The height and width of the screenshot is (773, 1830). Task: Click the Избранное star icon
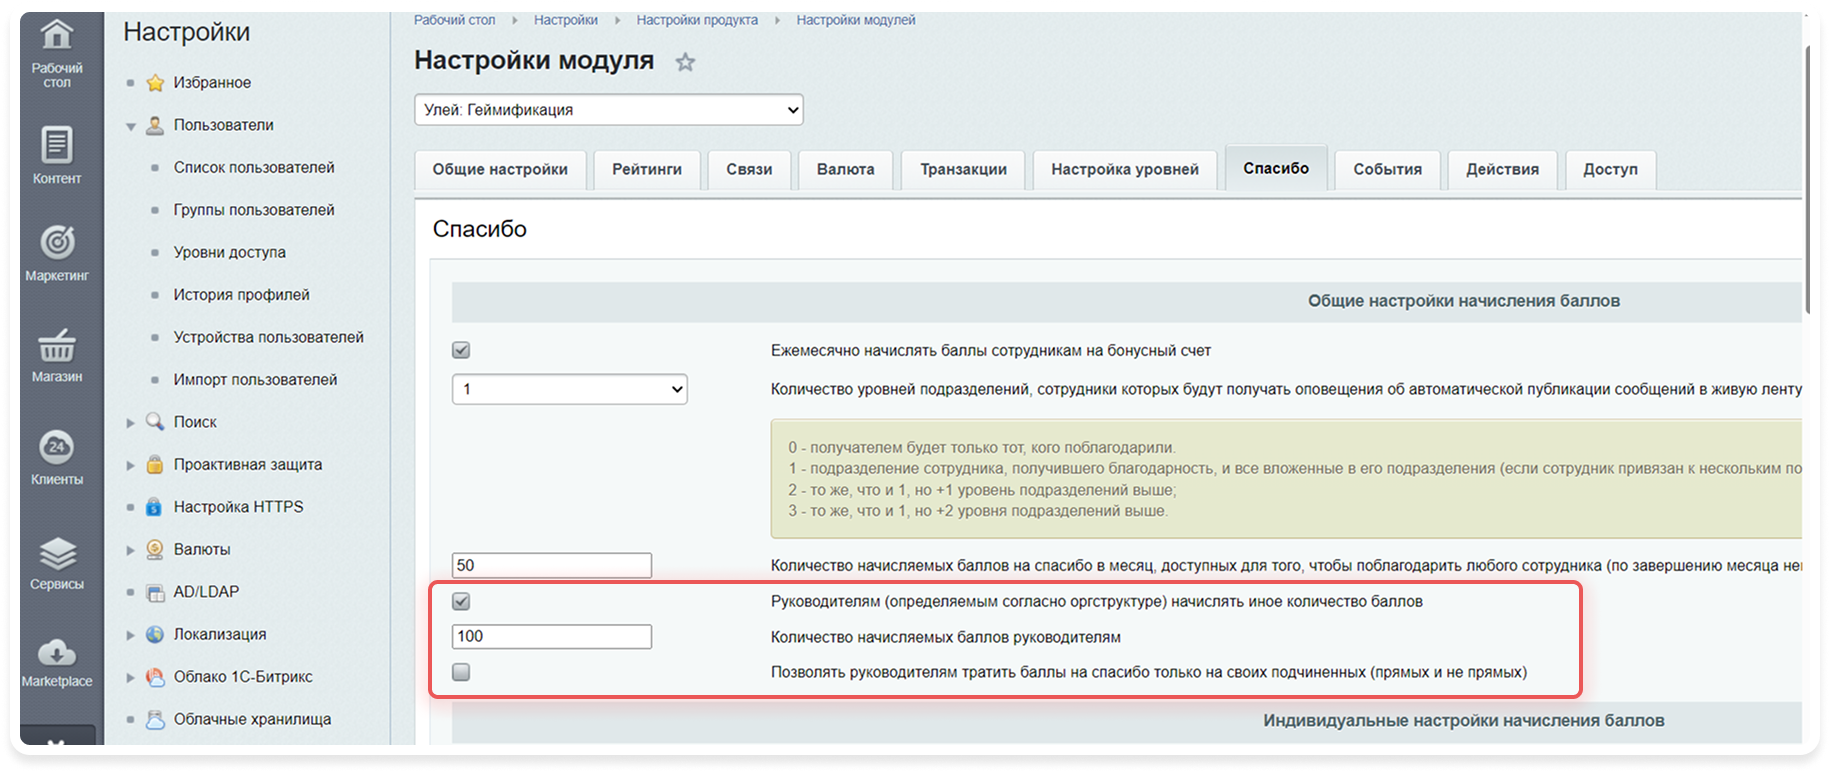(155, 83)
